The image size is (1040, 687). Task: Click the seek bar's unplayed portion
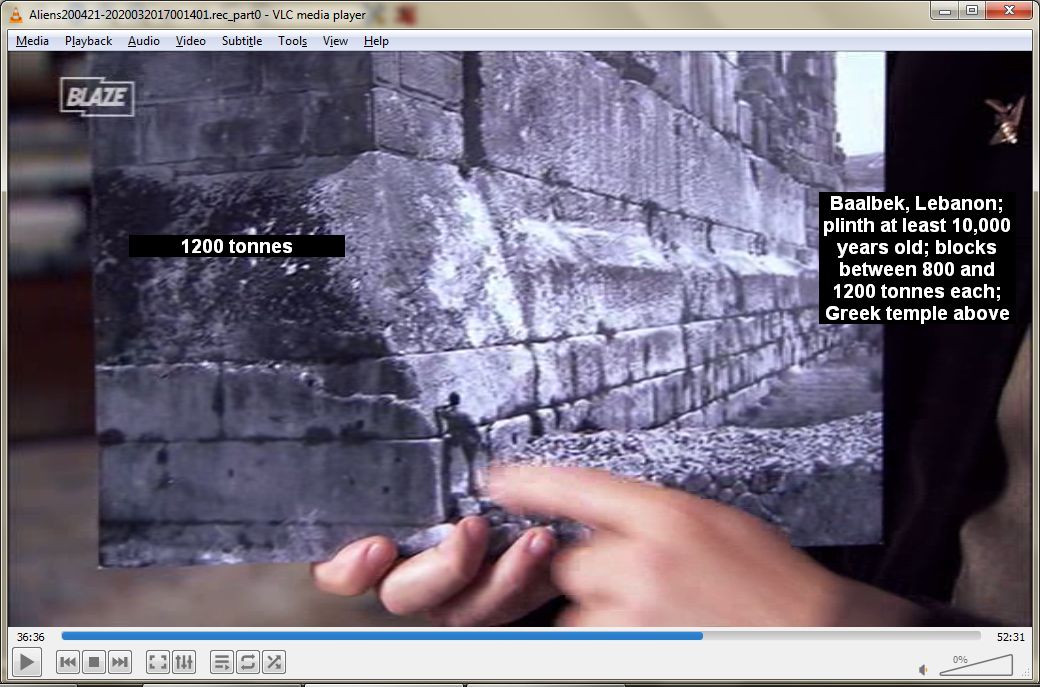pos(840,636)
